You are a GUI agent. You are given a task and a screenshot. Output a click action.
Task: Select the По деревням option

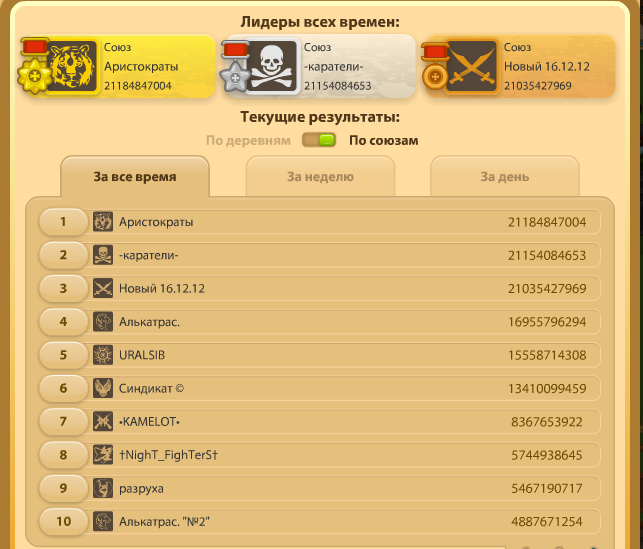pyautogui.click(x=248, y=141)
